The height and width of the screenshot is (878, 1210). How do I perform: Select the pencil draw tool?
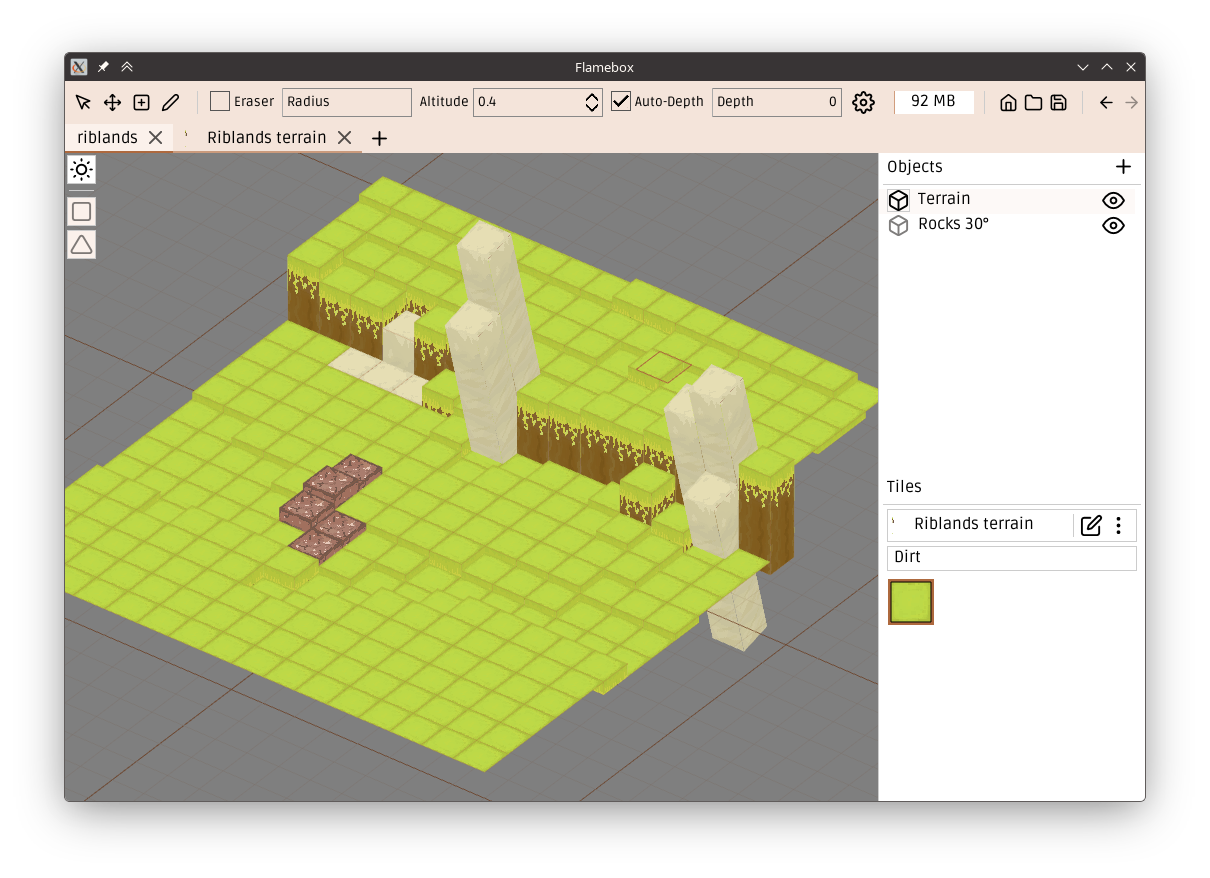[x=170, y=102]
